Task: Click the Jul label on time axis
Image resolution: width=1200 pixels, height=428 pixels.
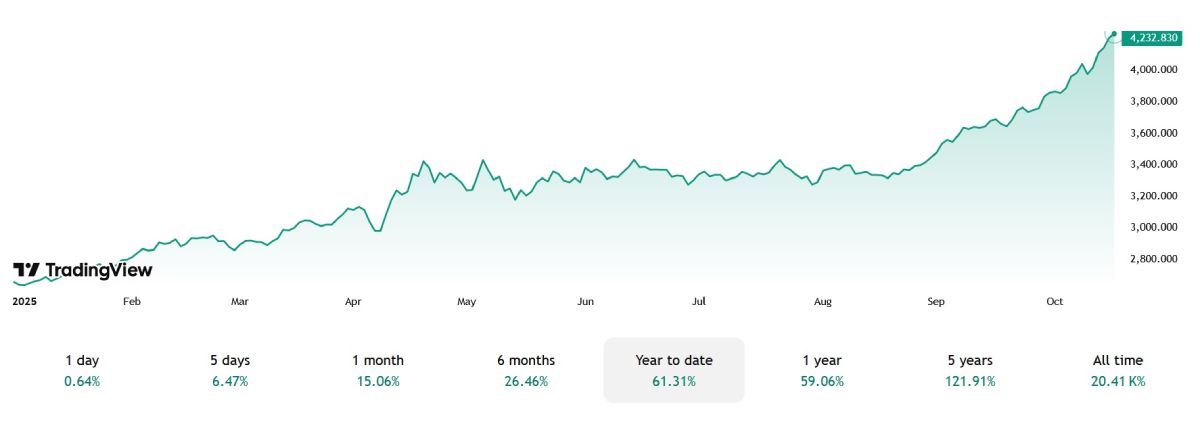Action: (x=700, y=301)
